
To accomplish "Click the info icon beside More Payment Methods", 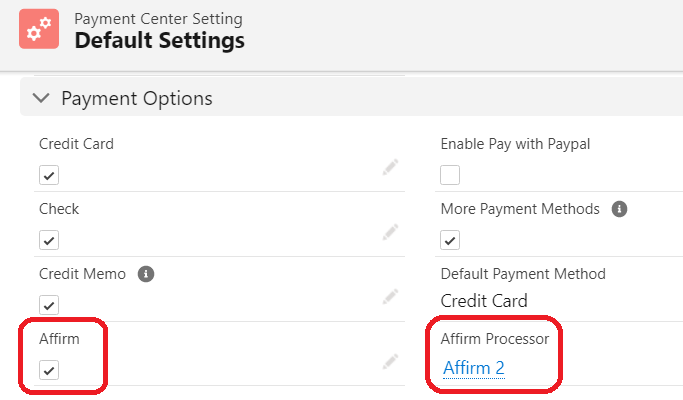I will pos(619,209).
